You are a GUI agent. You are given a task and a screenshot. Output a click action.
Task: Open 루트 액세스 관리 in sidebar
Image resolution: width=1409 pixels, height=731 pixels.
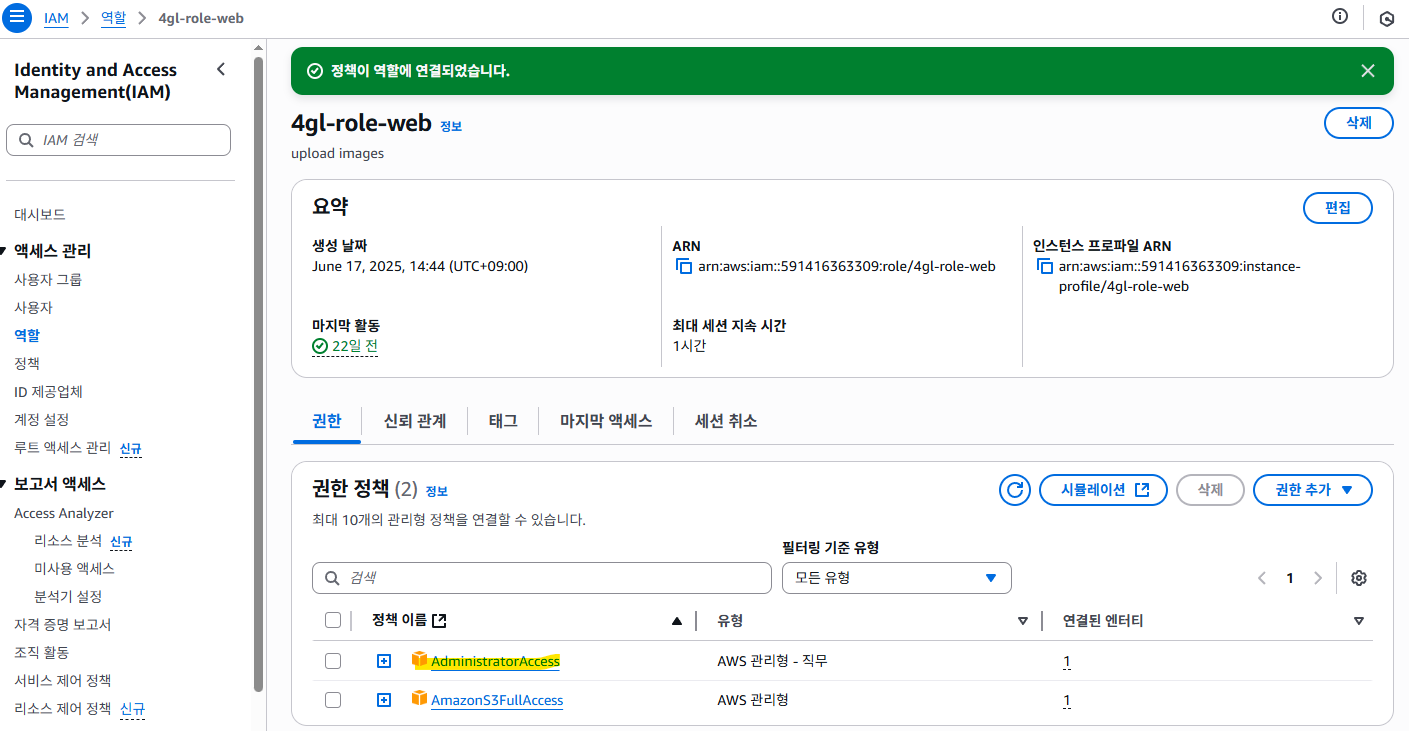click(63, 447)
